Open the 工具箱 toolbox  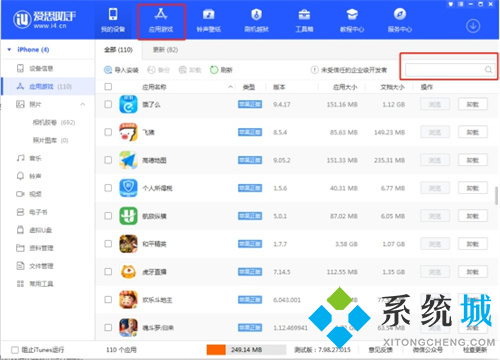[x=304, y=20]
